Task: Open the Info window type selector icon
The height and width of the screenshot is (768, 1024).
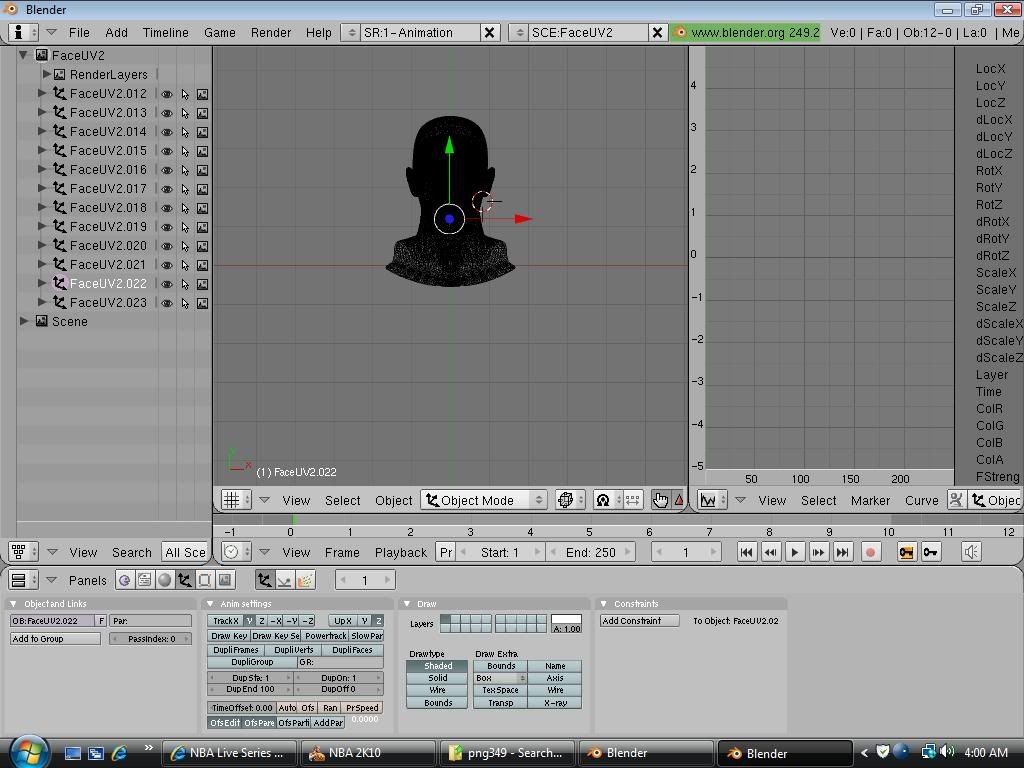Action: point(24,32)
